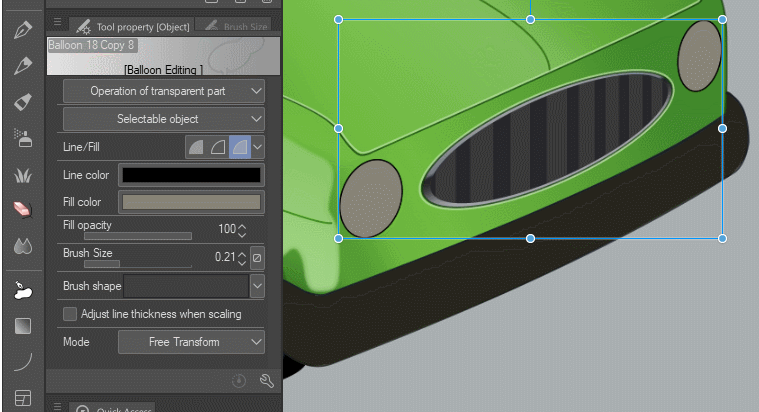The width and height of the screenshot is (759, 412).
Task: Switch to the Brush Size tab
Action: point(236,26)
